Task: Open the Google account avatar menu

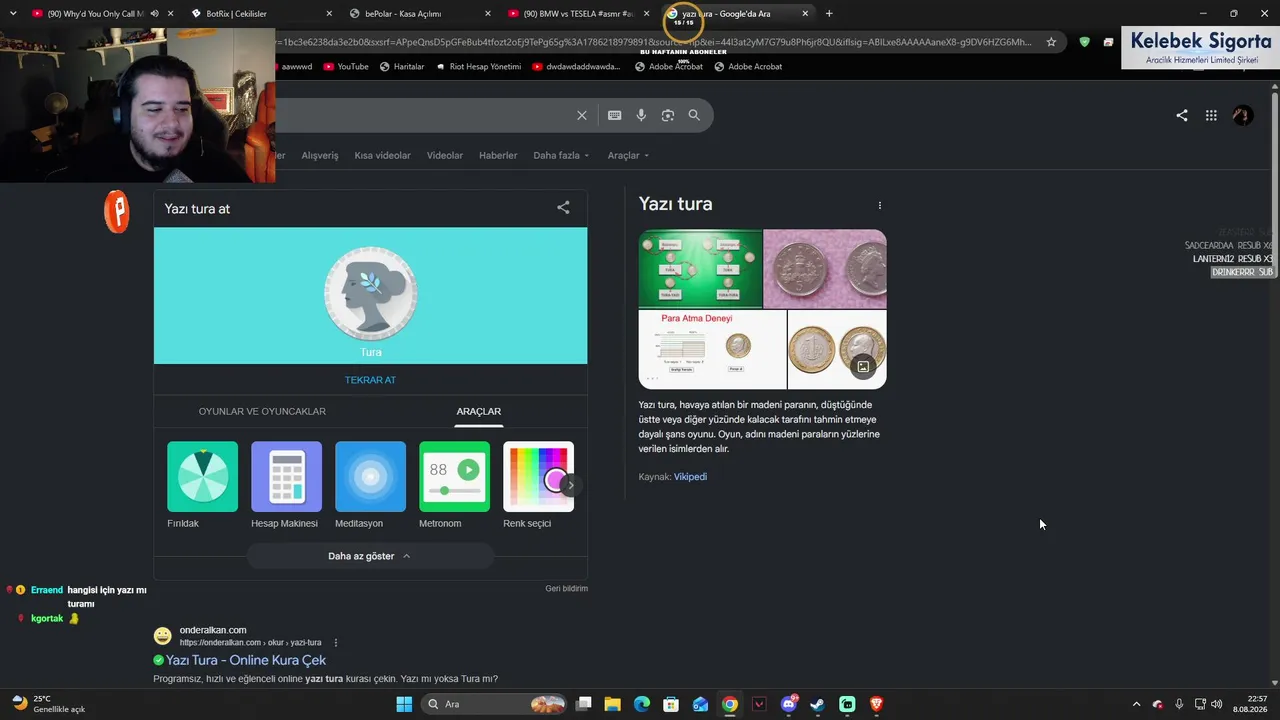Action: coord(1243,115)
